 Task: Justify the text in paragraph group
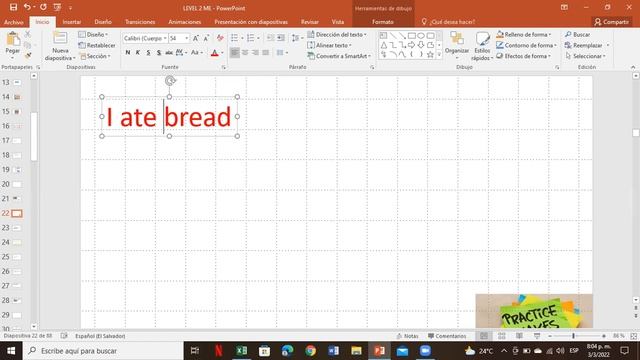coord(265,53)
